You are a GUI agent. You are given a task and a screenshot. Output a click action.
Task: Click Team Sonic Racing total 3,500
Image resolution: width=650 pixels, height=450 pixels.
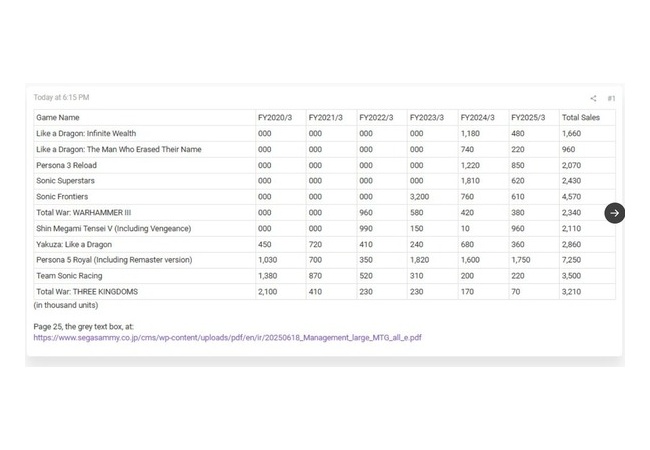pyautogui.click(x=571, y=276)
